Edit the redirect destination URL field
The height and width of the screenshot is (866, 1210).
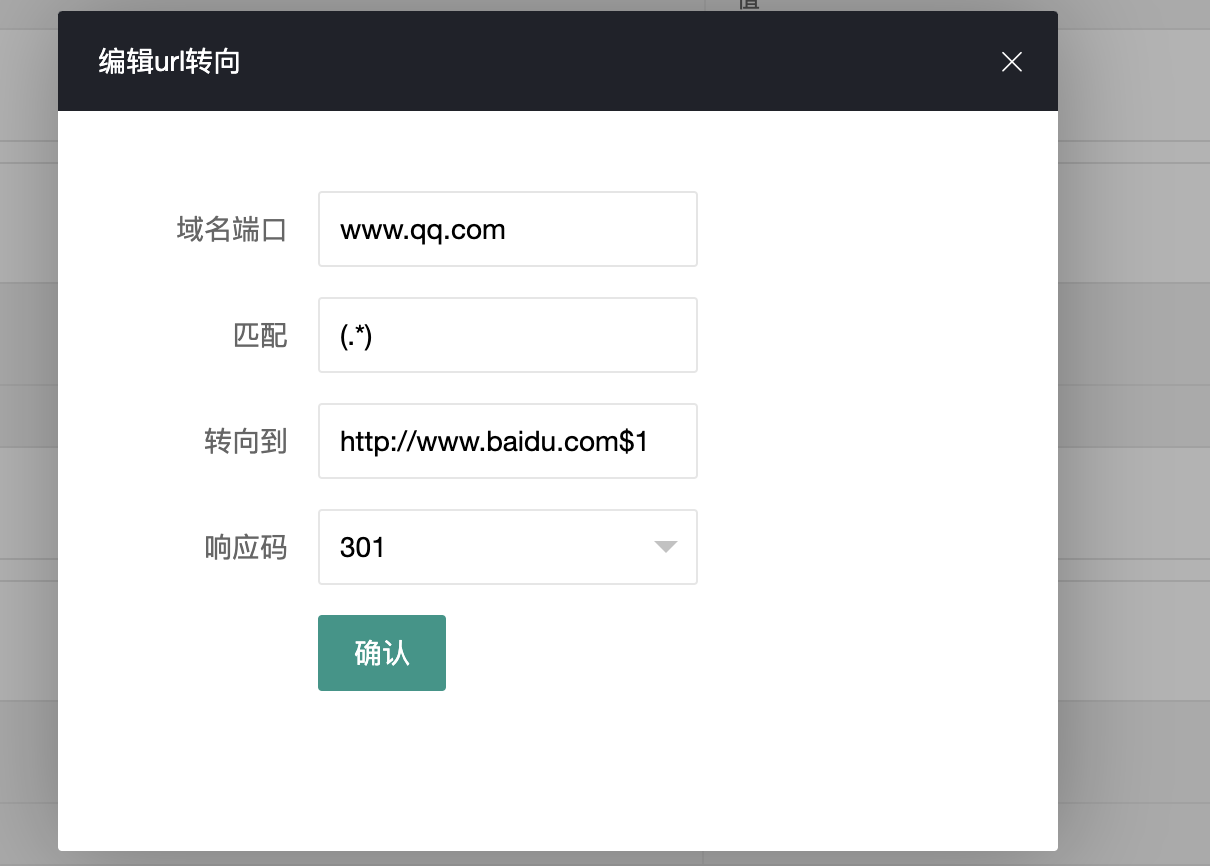tap(507, 441)
